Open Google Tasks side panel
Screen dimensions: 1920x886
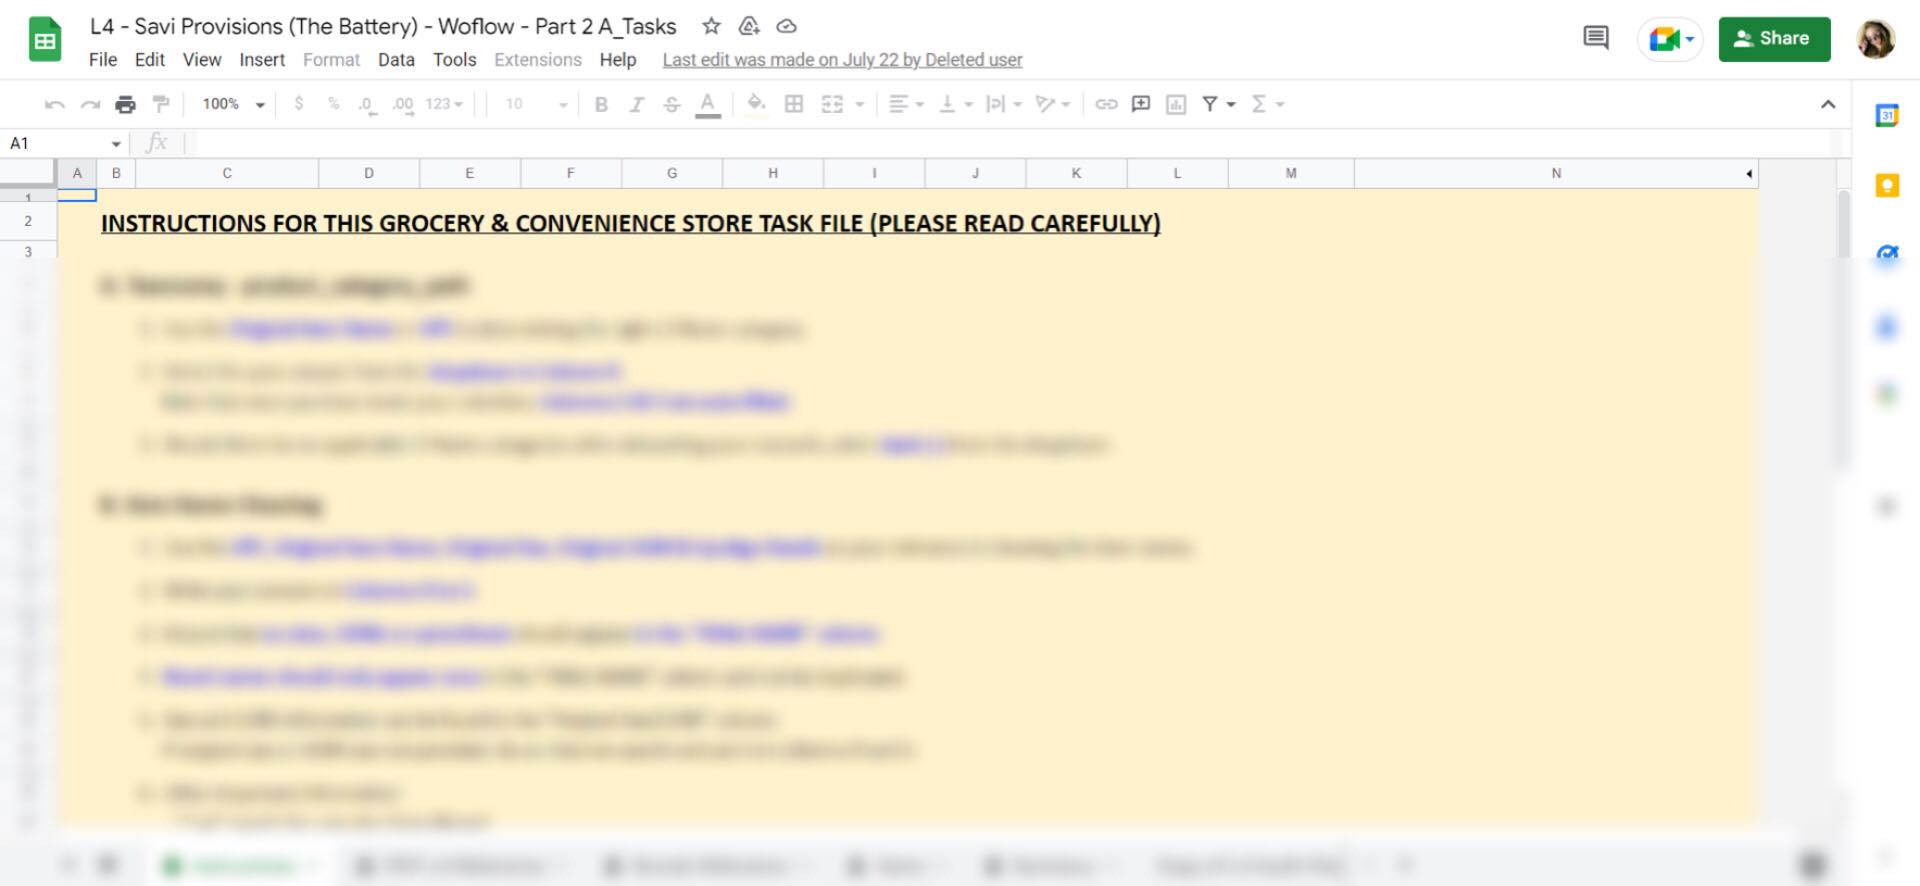tap(1887, 254)
